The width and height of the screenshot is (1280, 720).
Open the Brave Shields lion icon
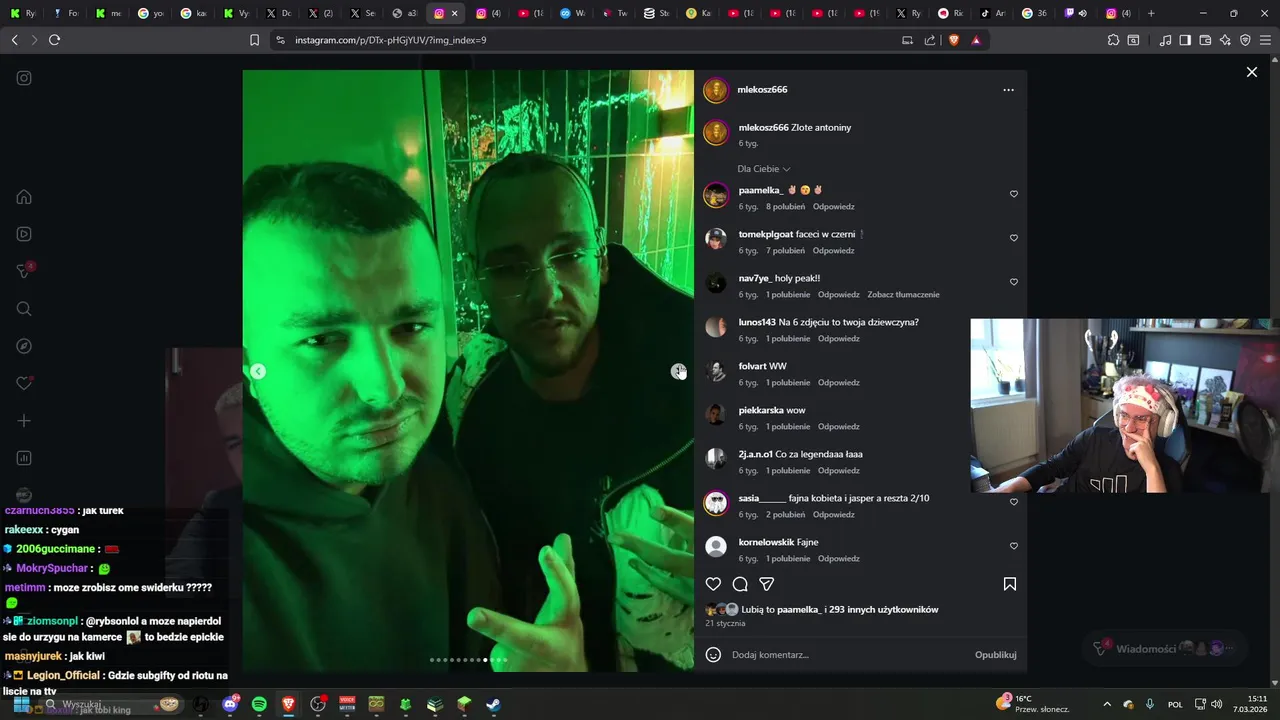tap(953, 40)
